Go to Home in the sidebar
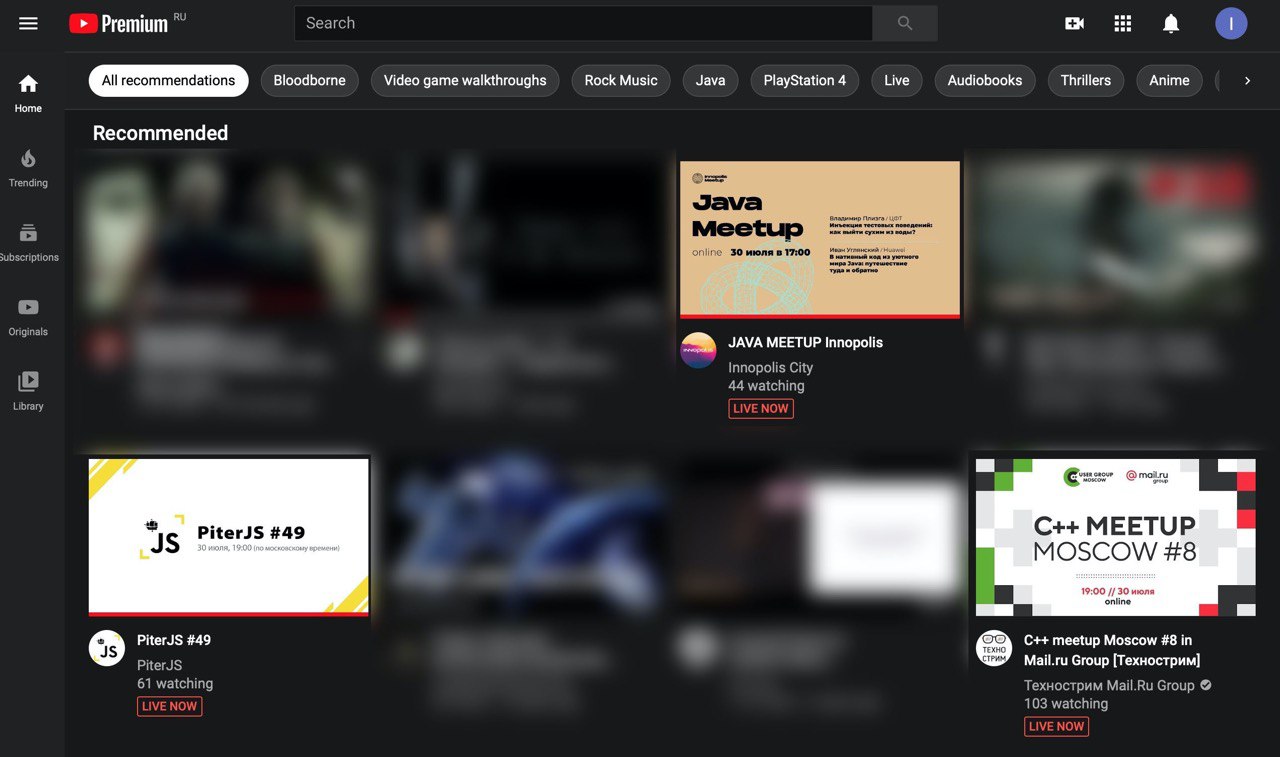This screenshot has height=757, width=1280. pyautogui.click(x=28, y=93)
